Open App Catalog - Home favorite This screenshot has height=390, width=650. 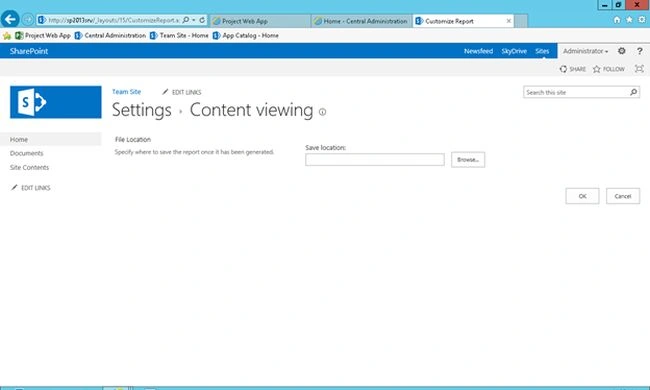(x=245, y=36)
